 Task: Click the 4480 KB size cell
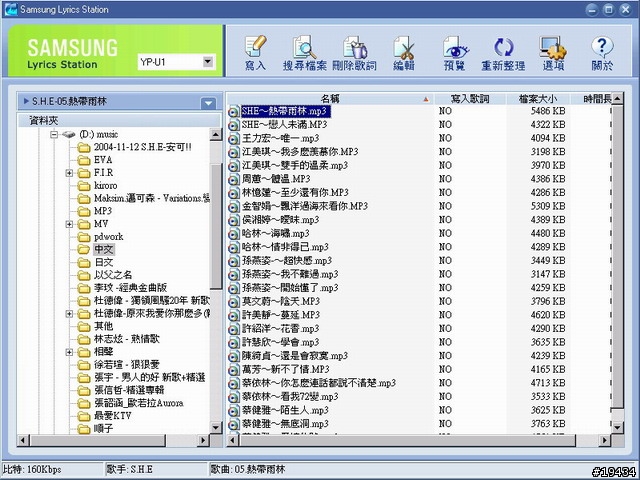point(548,233)
